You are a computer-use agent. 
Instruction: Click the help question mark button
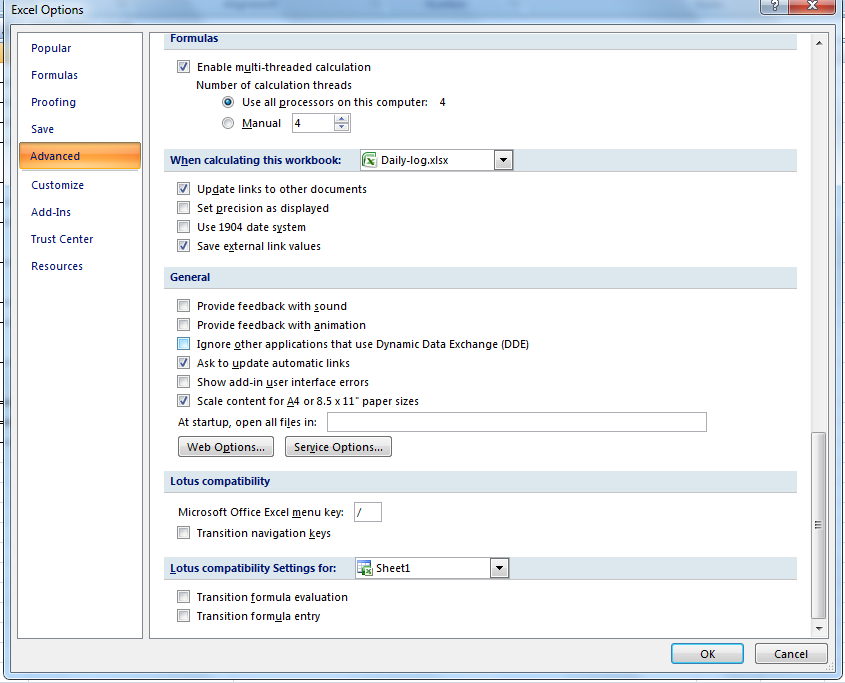tap(775, 5)
